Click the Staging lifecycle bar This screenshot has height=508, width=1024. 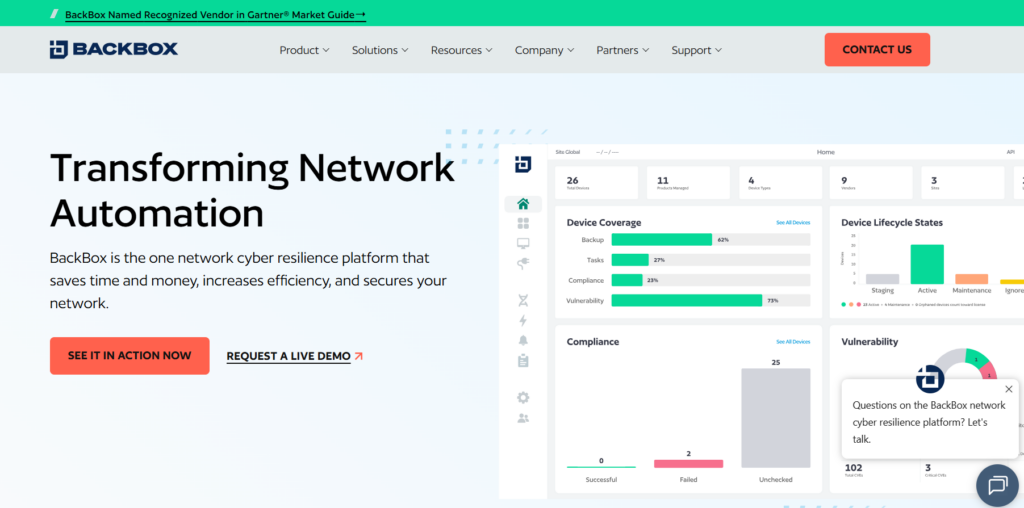coord(882,279)
